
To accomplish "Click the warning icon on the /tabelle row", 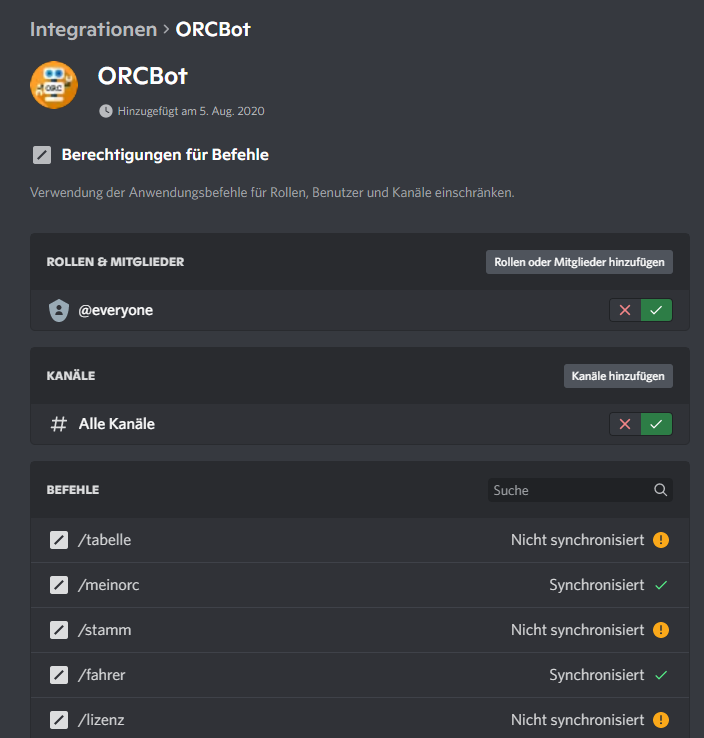I will [x=661, y=540].
